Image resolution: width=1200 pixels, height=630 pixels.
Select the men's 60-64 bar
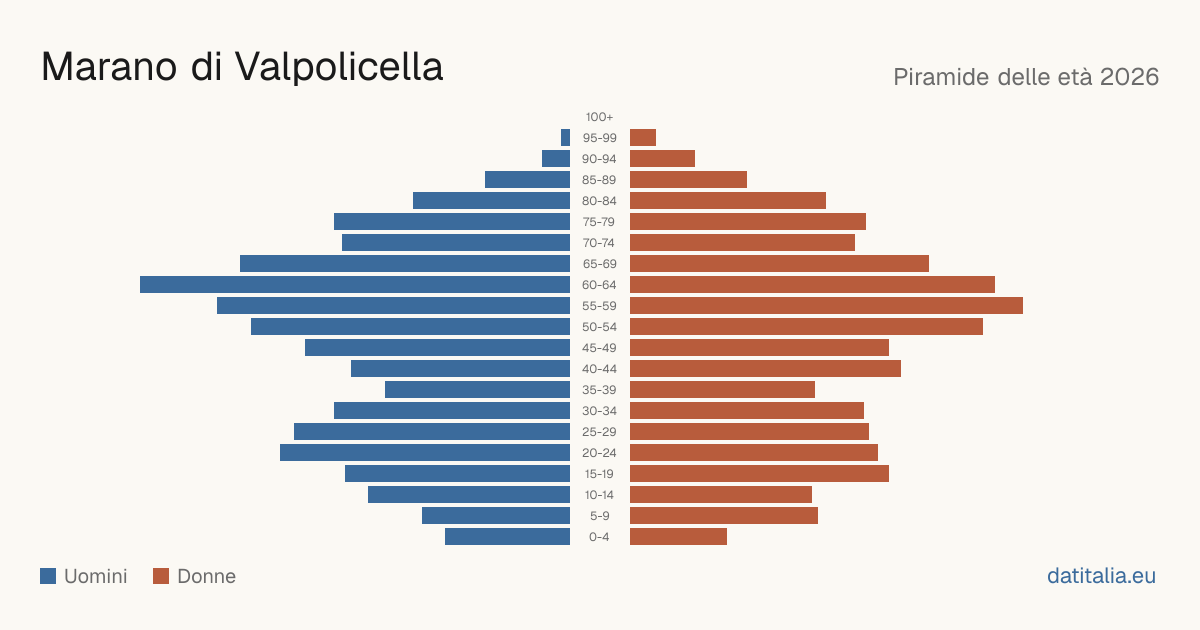[355, 285]
